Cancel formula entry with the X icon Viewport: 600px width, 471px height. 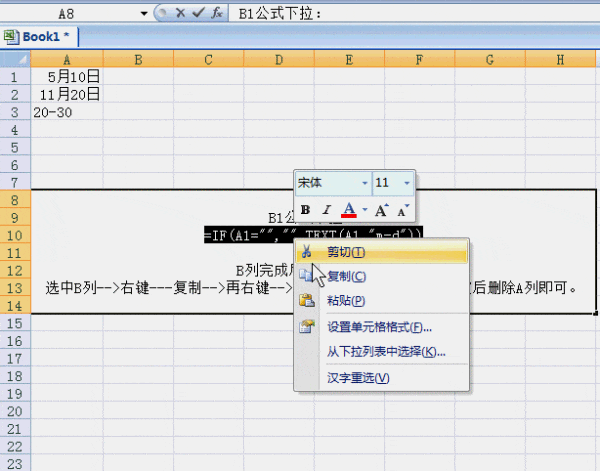pyautogui.click(x=180, y=13)
